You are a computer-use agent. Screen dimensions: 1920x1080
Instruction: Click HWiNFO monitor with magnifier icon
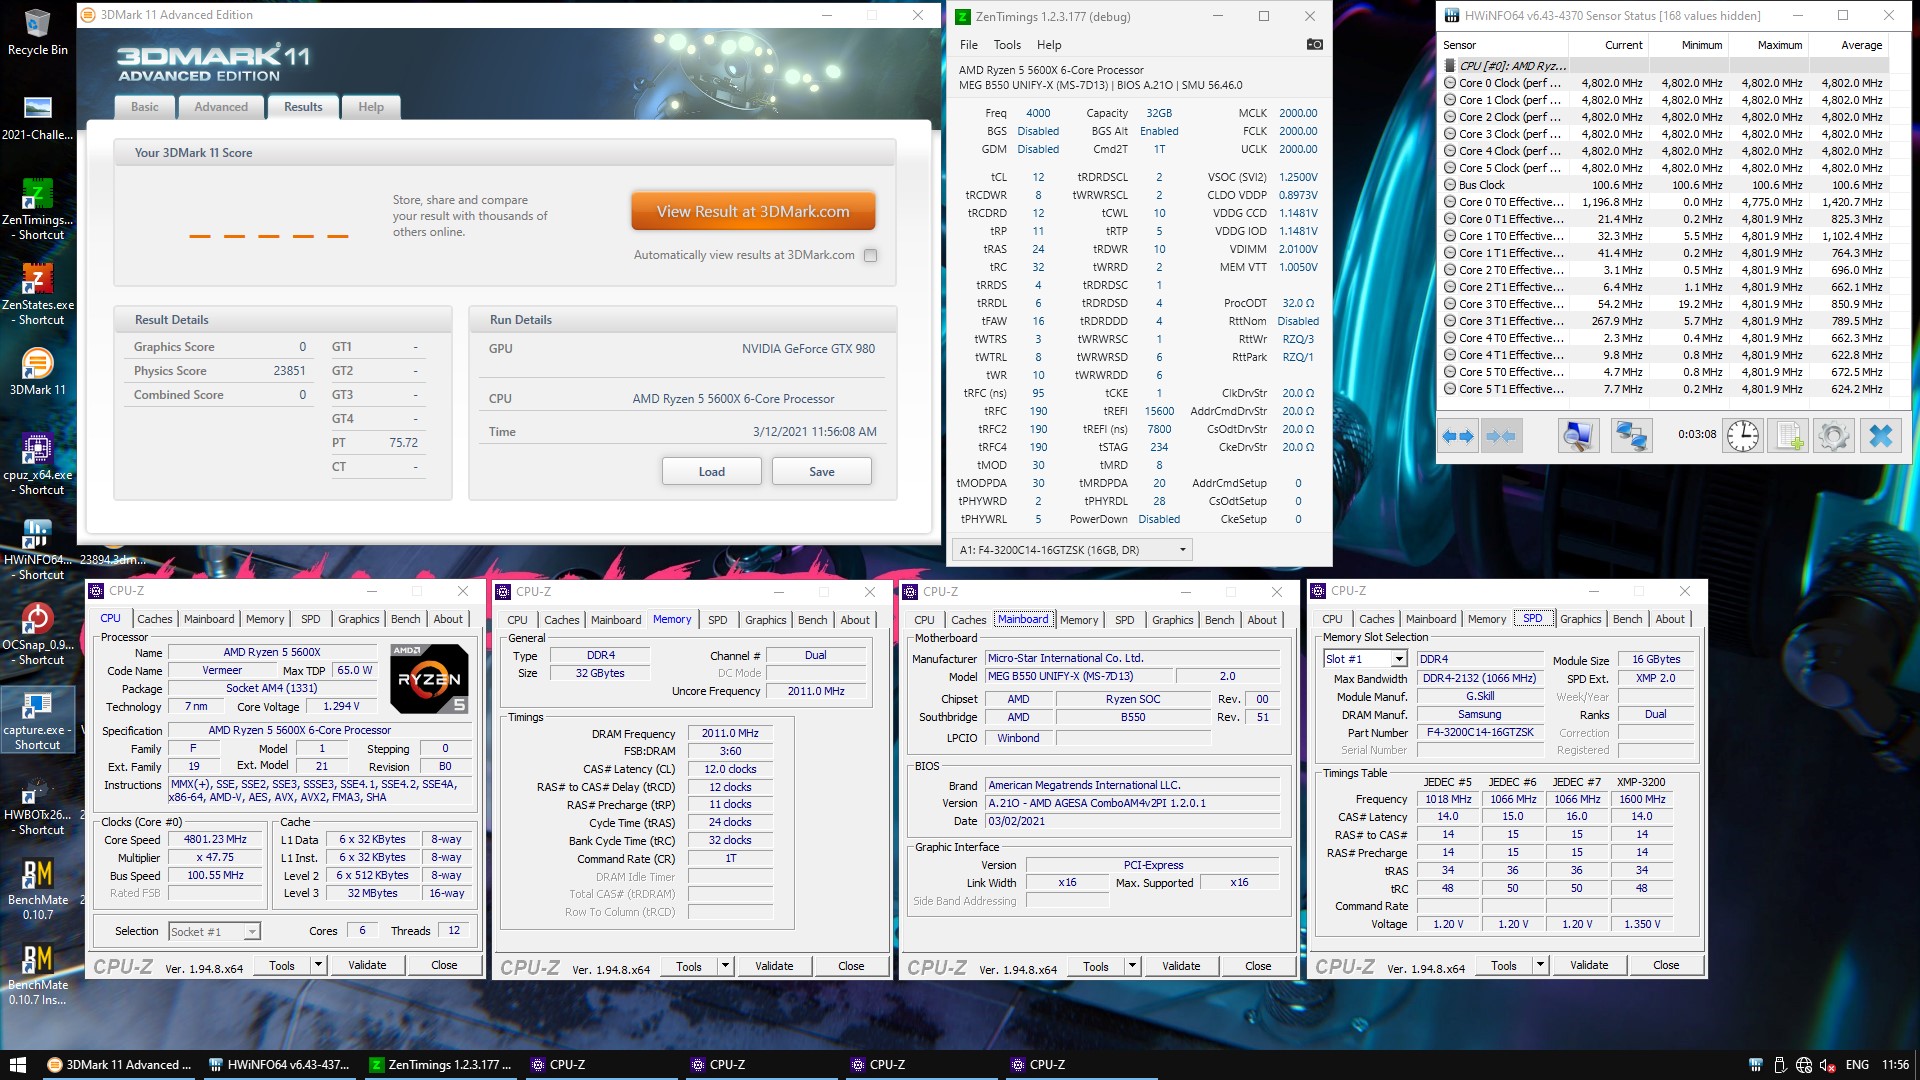pyautogui.click(x=1578, y=436)
